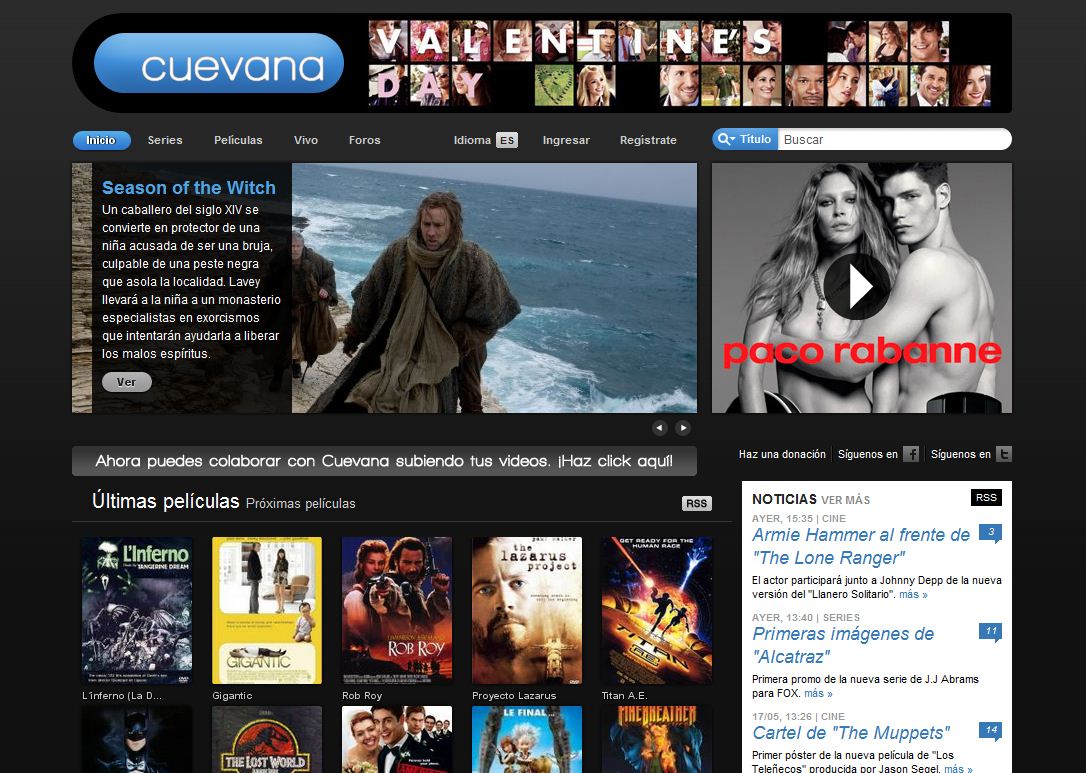Open the Batman movie poster
The image size is (1086, 773).
(137, 739)
